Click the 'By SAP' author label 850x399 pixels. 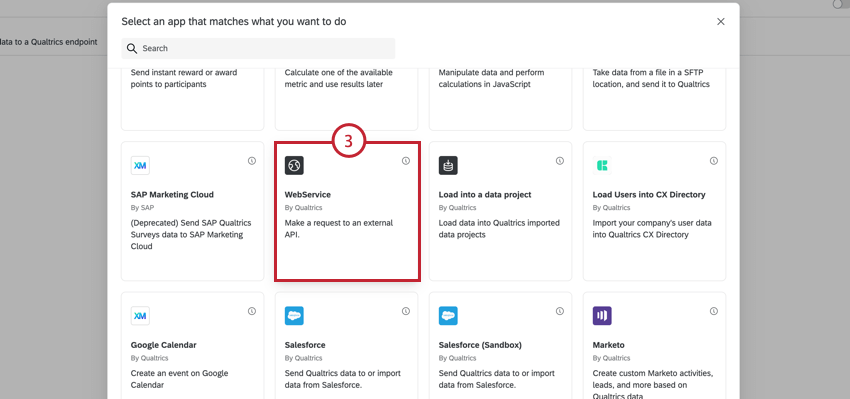[142, 208]
